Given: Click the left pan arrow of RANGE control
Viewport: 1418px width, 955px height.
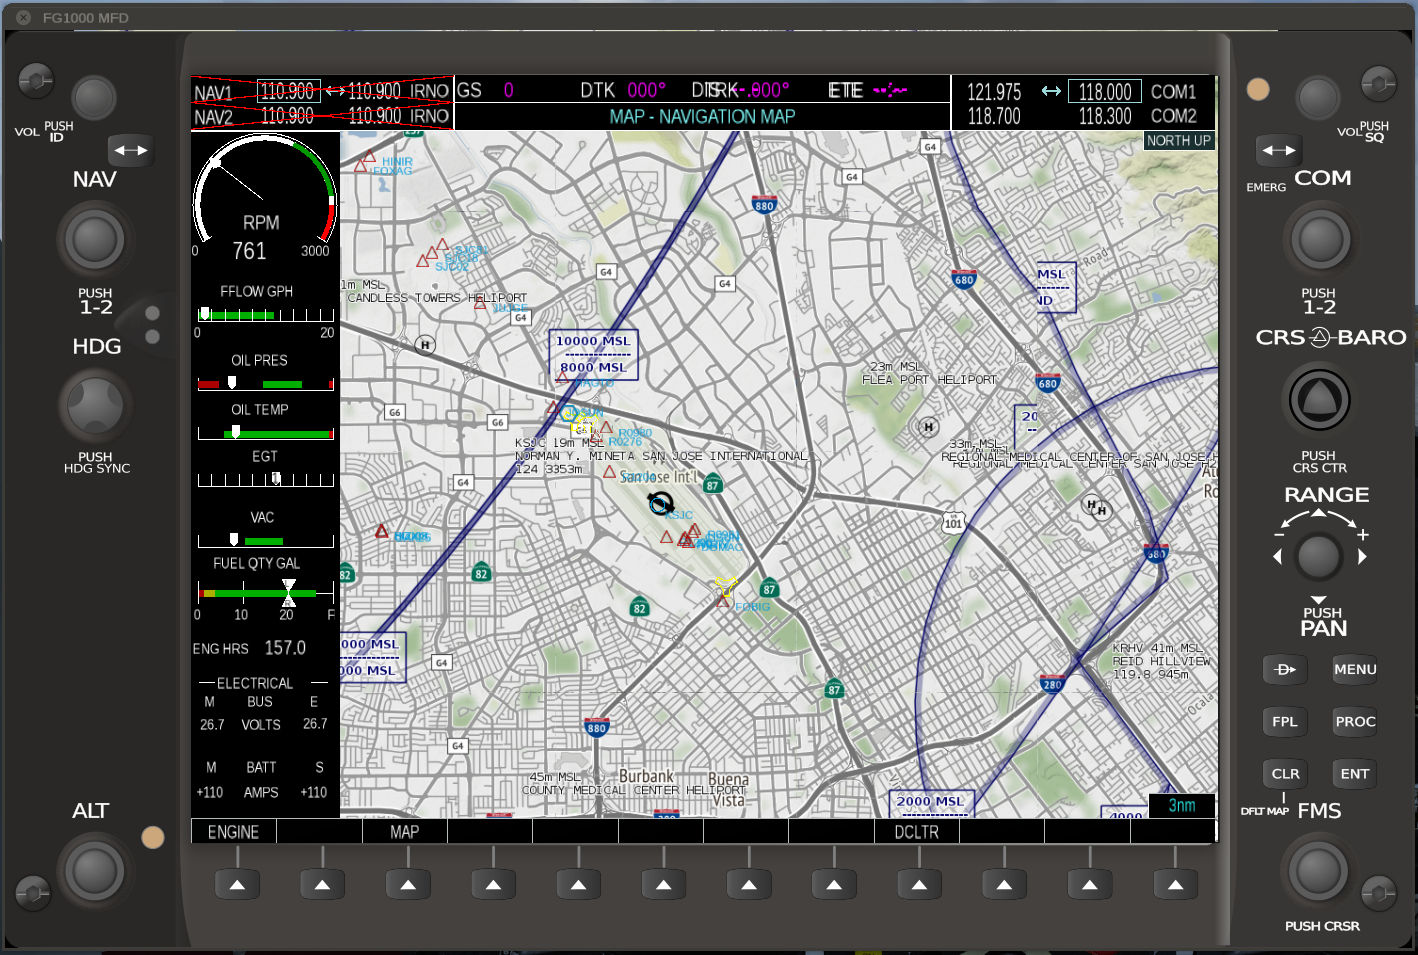Looking at the screenshot, I should click(1277, 557).
